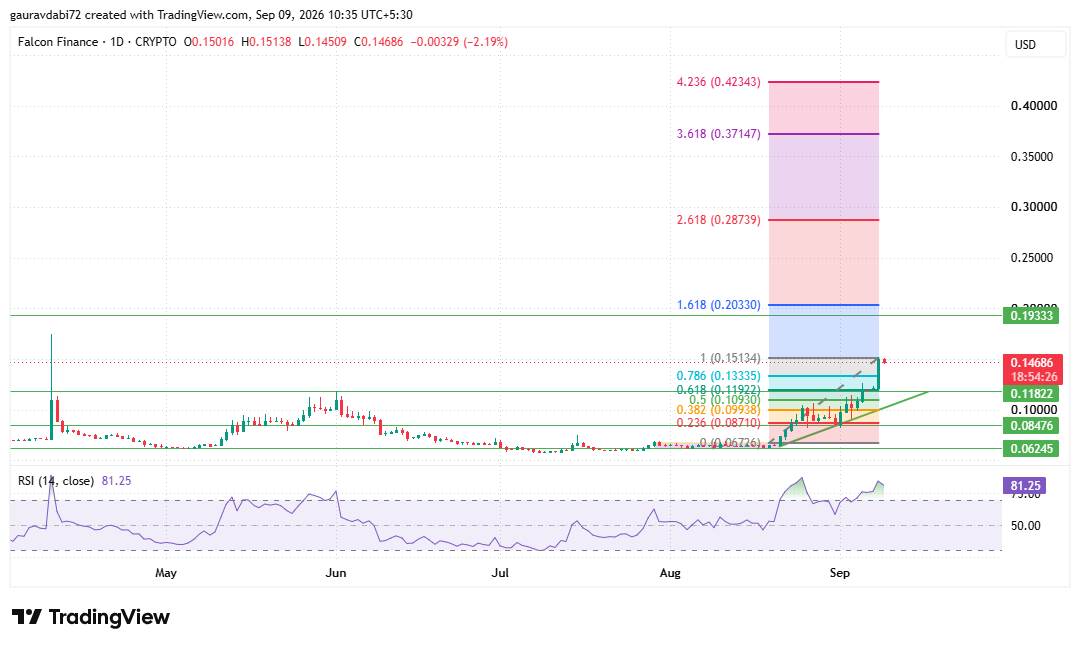Click the USD currency button
Image resolution: width=1080 pixels, height=647 pixels.
1025,45
